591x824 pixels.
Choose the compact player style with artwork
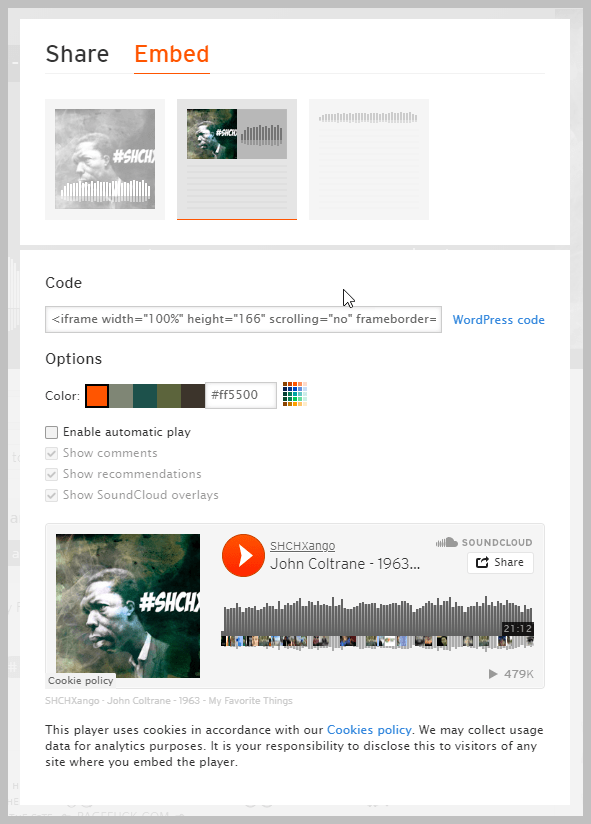coord(237,159)
